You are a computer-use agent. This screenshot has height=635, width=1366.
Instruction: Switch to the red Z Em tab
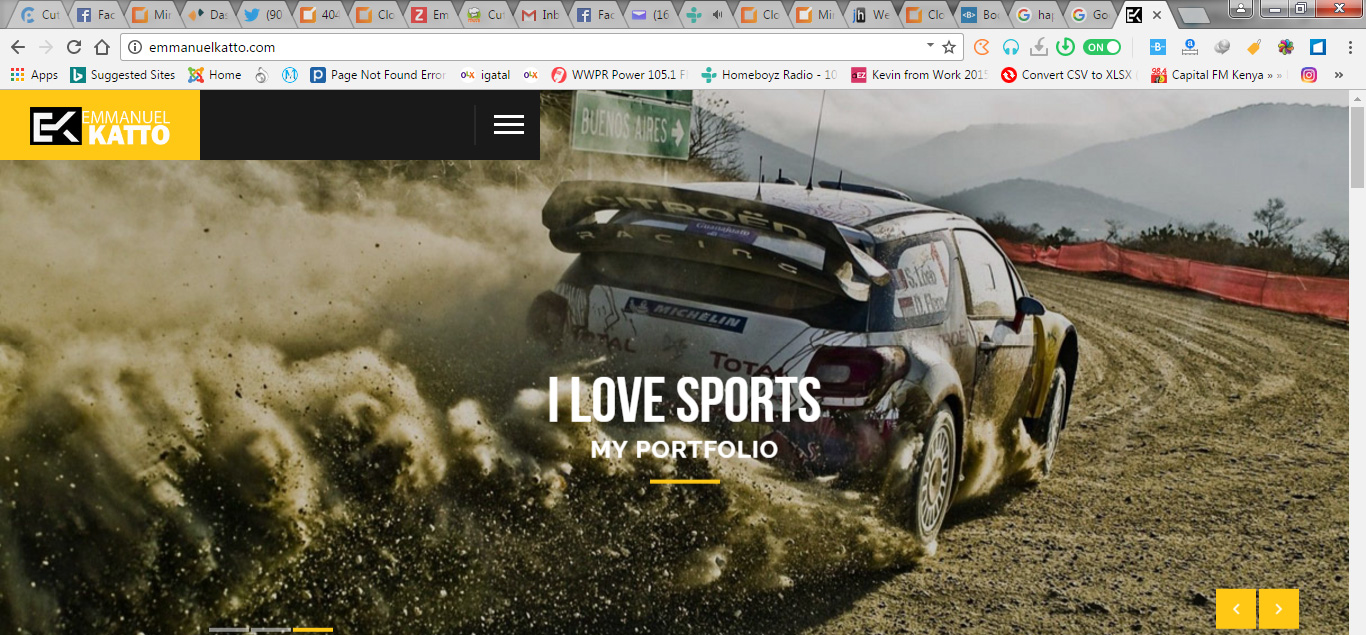point(430,15)
